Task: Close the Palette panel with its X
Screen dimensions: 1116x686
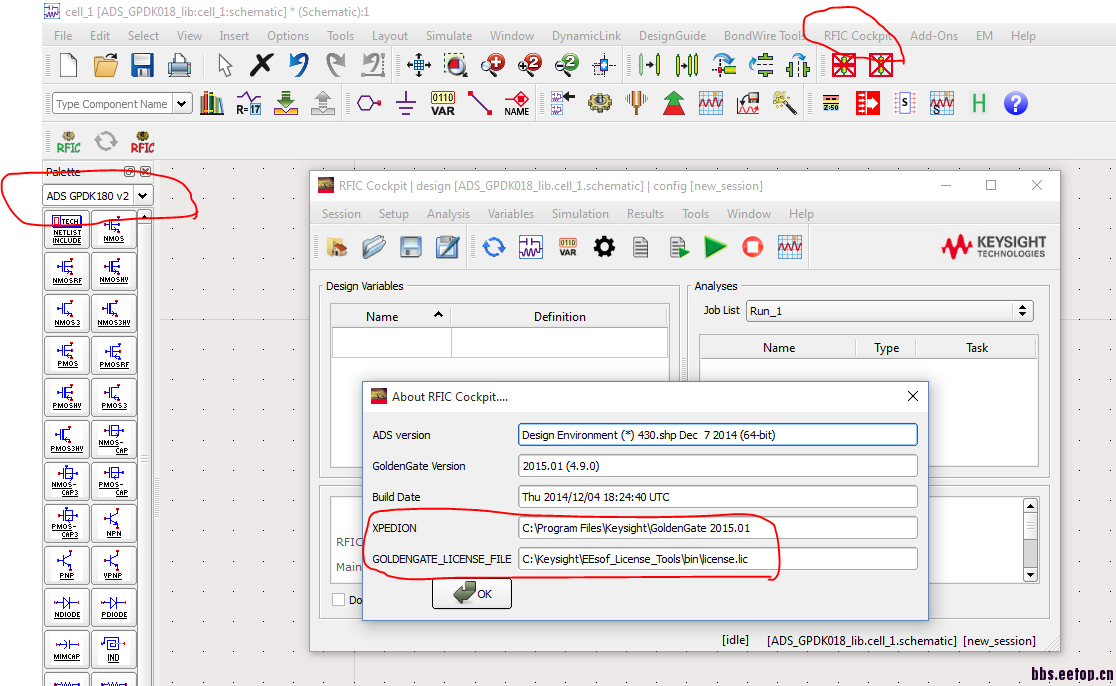Action: click(x=145, y=172)
